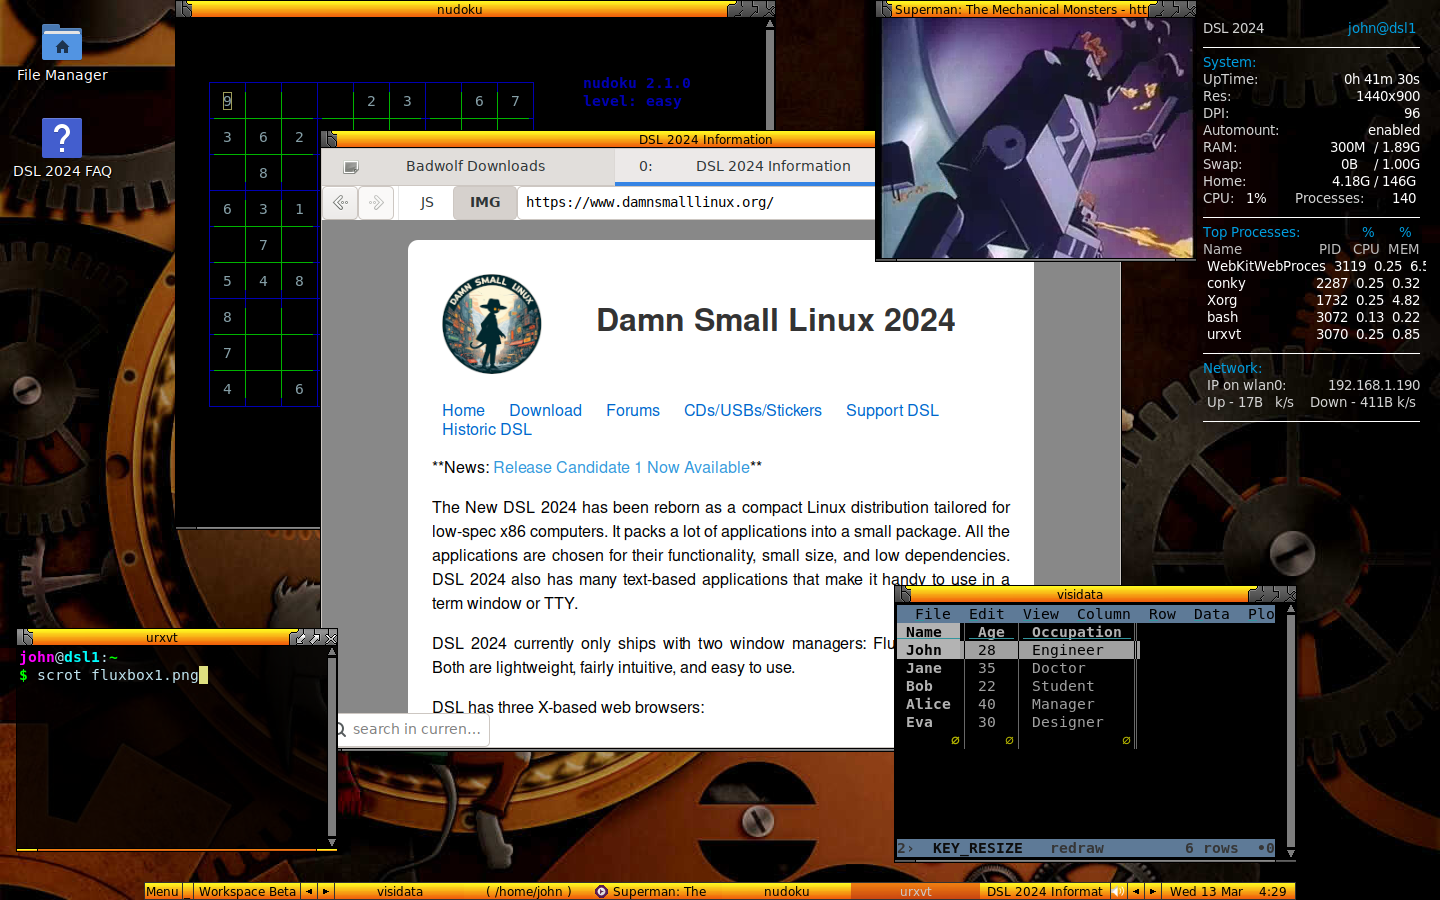Click the Age column header in visidata
Screen dimensions: 1440x900
click(991, 632)
